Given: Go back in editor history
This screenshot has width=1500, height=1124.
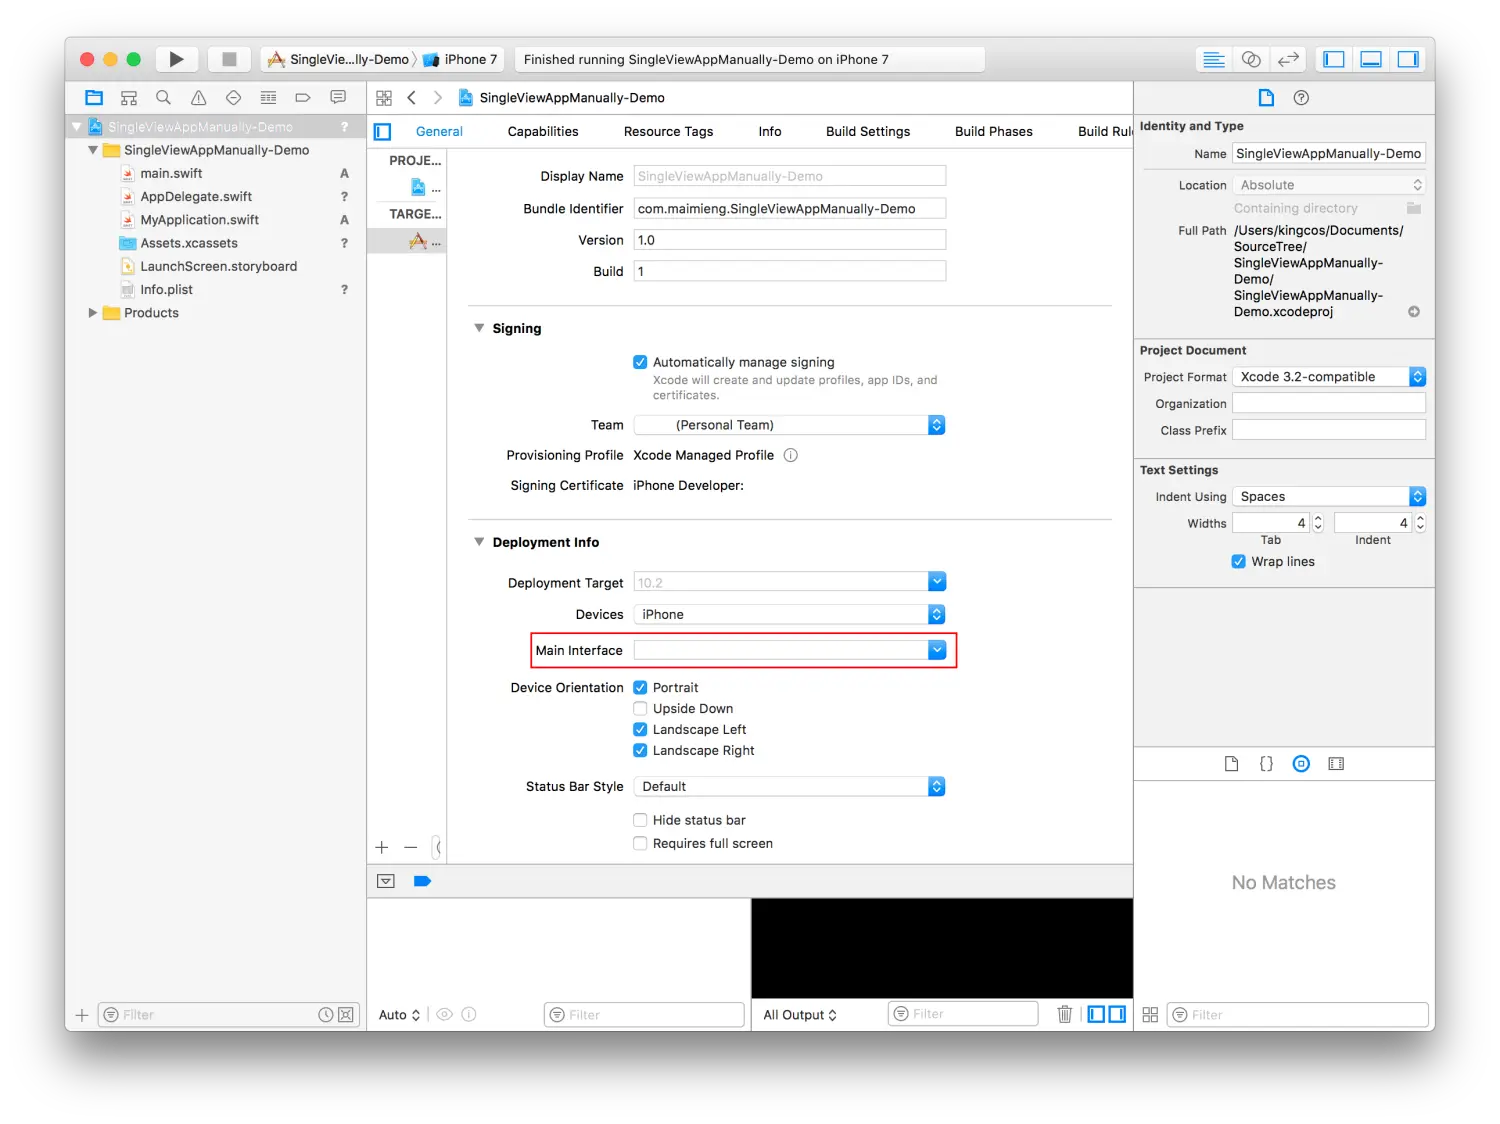Looking at the screenshot, I should [411, 97].
